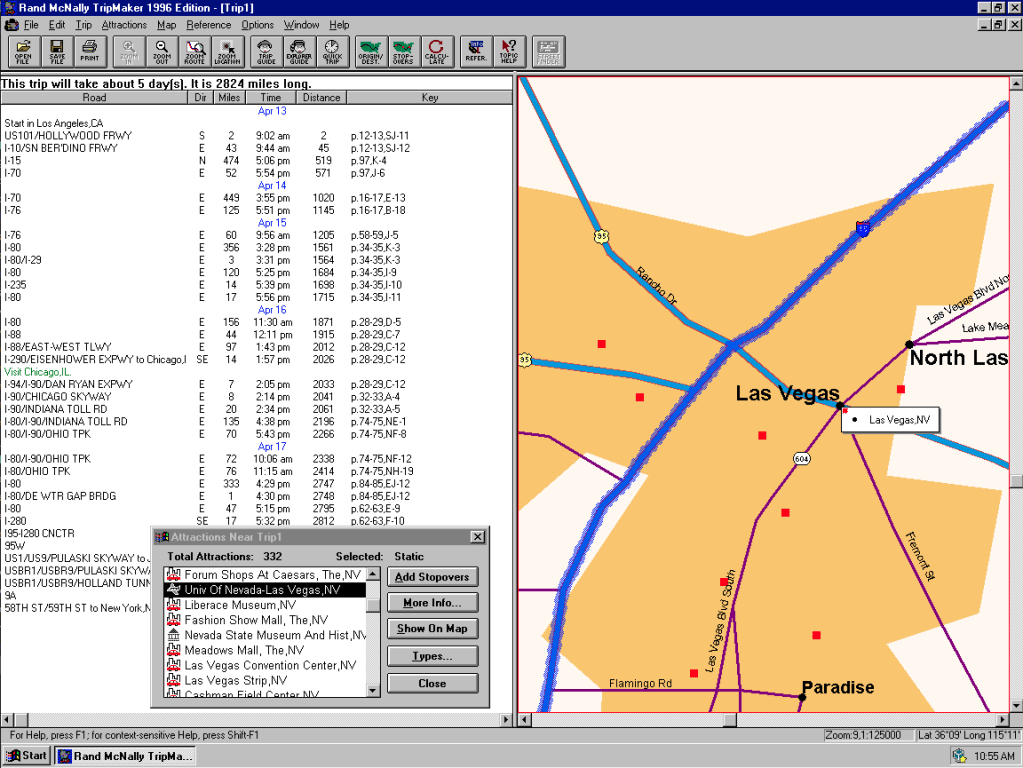Click the Save File toolbar icon
Screen dimensions: 1023x768
(x=57, y=50)
